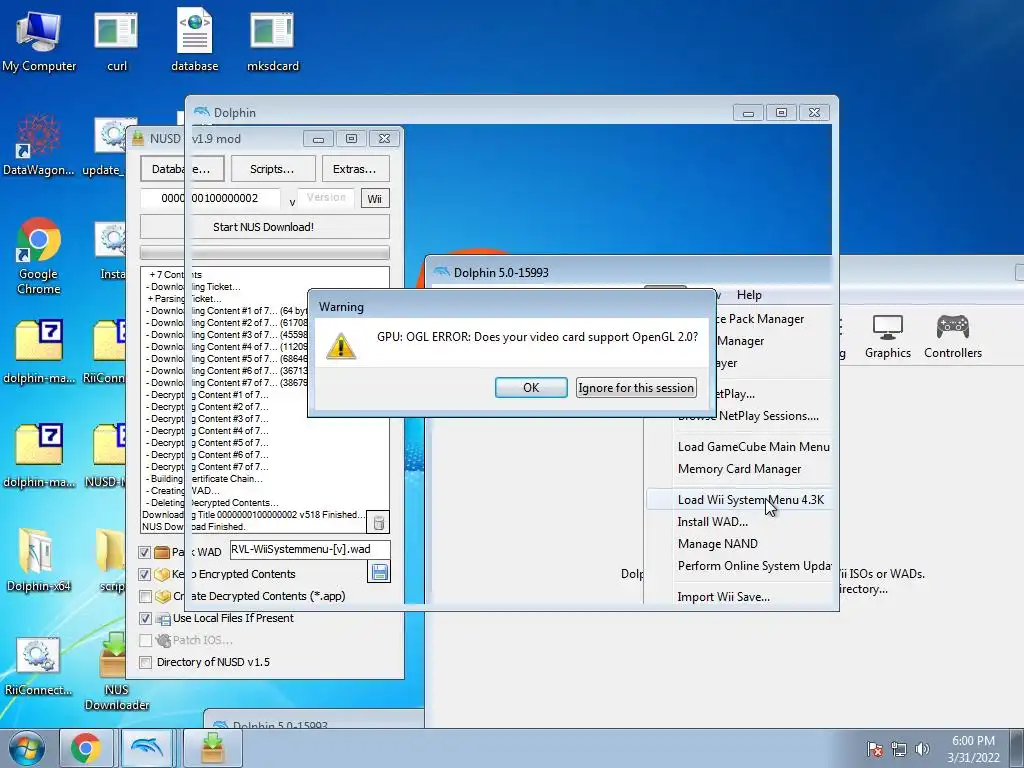
Task: Open NUS Downloader desktop icon
Action: (116, 670)
